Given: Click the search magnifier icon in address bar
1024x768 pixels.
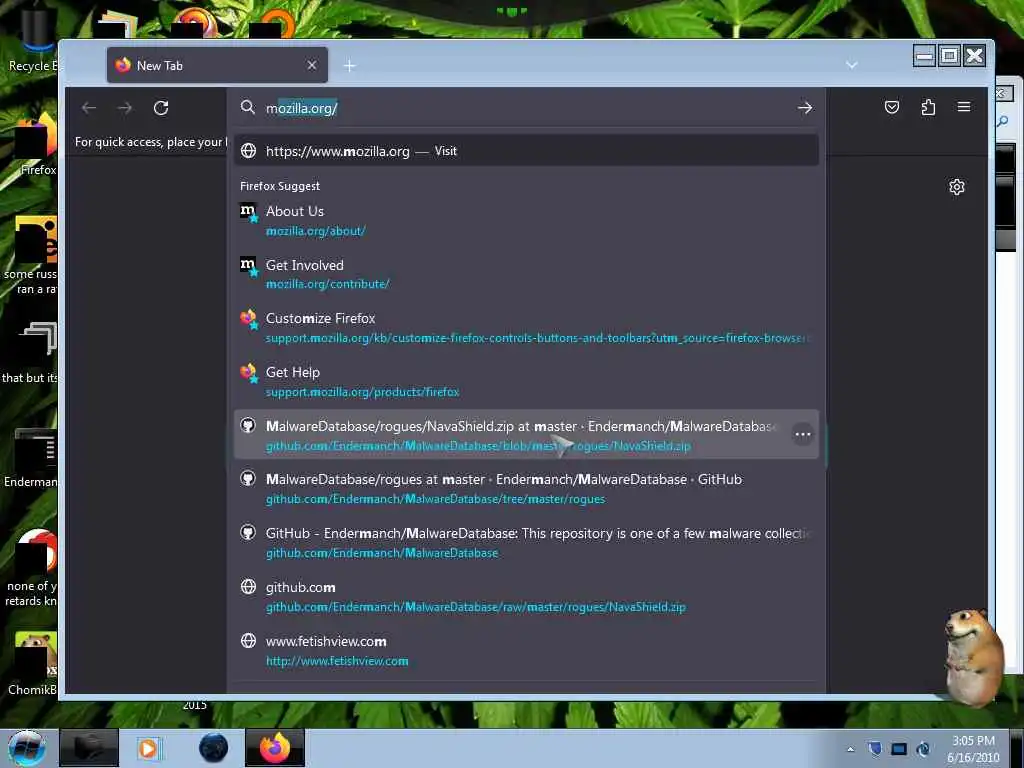Looking at the screenshot, I should pos(248,107).
